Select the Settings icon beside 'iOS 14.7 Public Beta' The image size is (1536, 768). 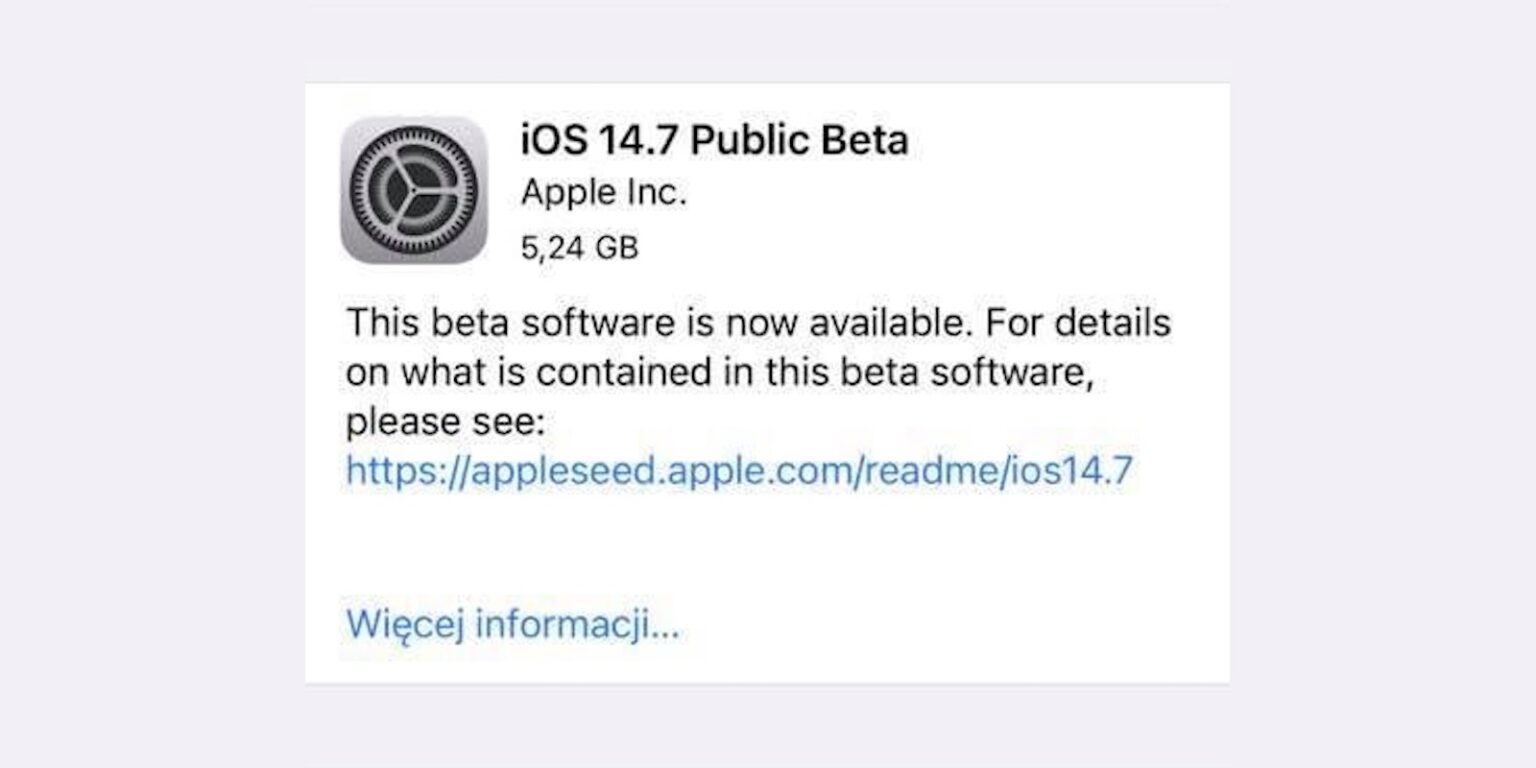(x=413, y=193)
